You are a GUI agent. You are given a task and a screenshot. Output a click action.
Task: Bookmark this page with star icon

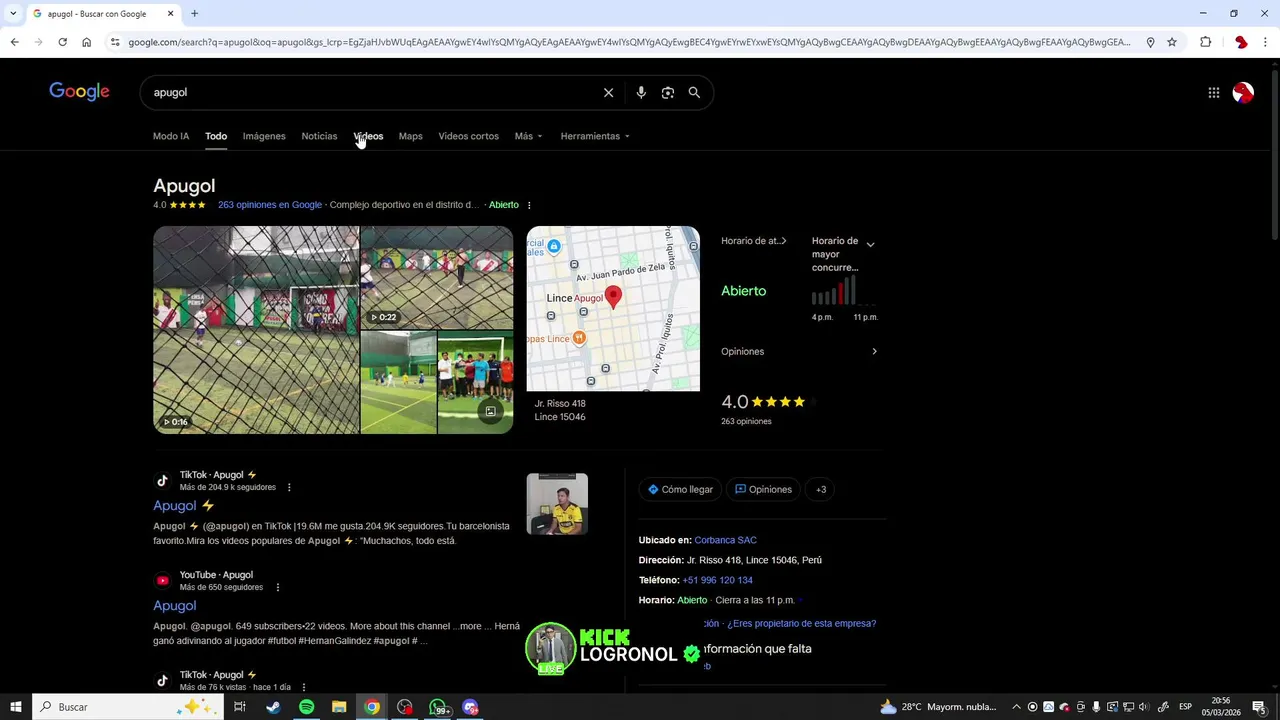click(1172, 42)
